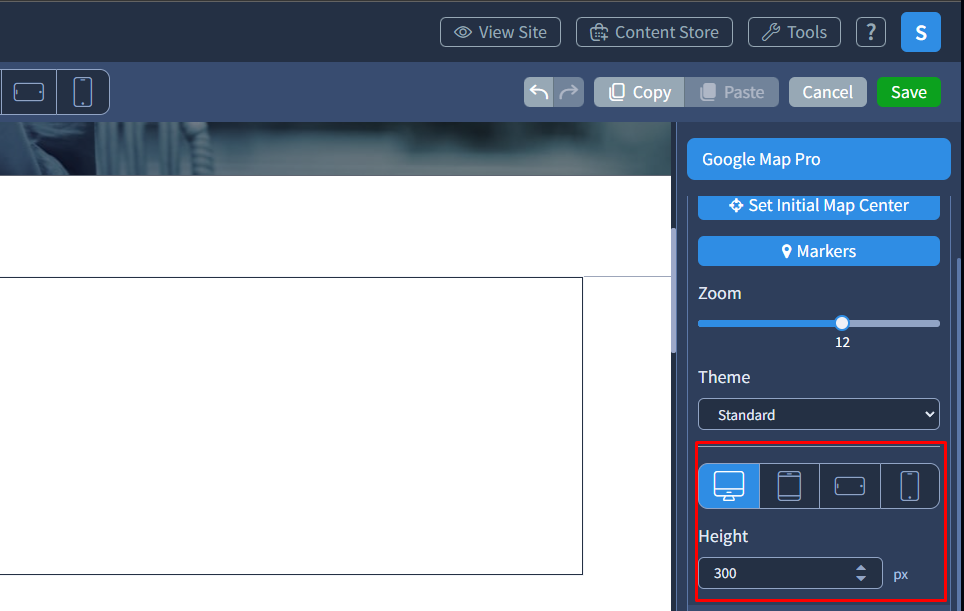Paste the copied block
Image resolution: width=964 pixels, height=611 pixels.
pyautogui.click(x=732, y=92)
